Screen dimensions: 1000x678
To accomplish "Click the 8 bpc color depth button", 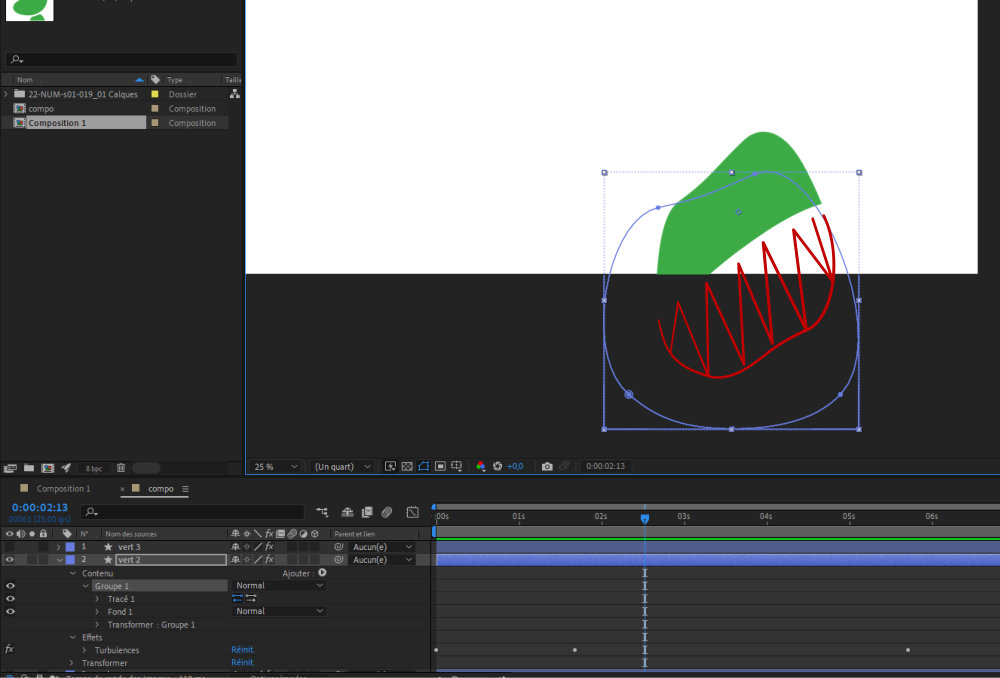I will coord(93,468).
